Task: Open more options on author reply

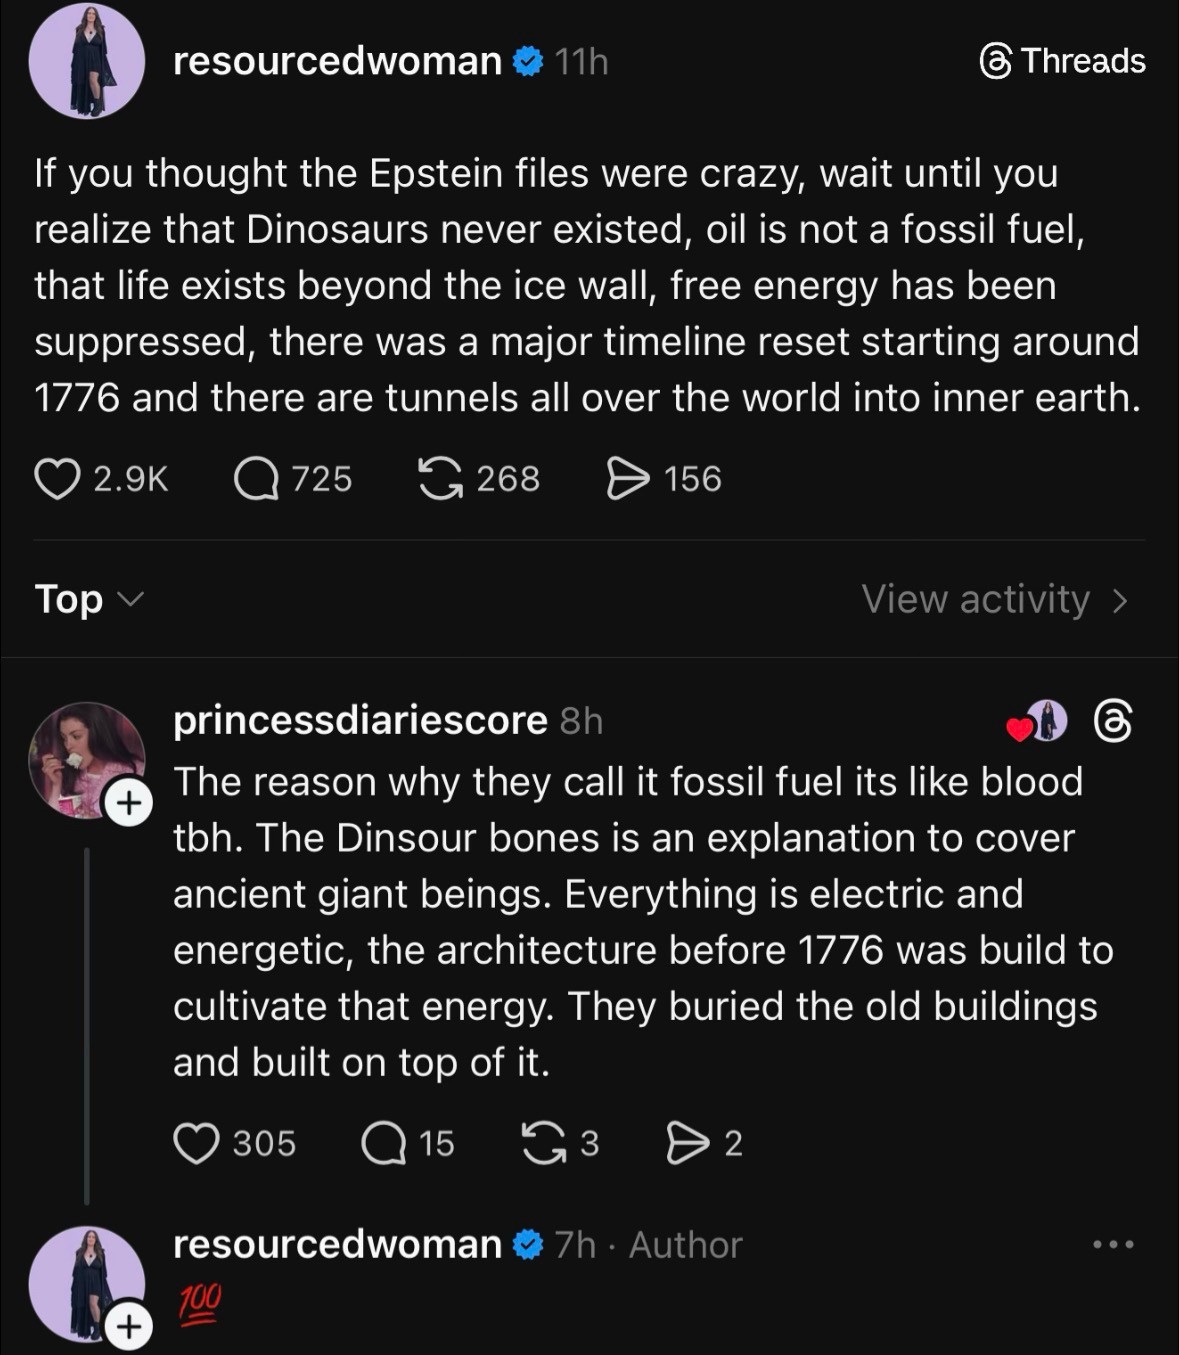Action: (1113, 1245)
